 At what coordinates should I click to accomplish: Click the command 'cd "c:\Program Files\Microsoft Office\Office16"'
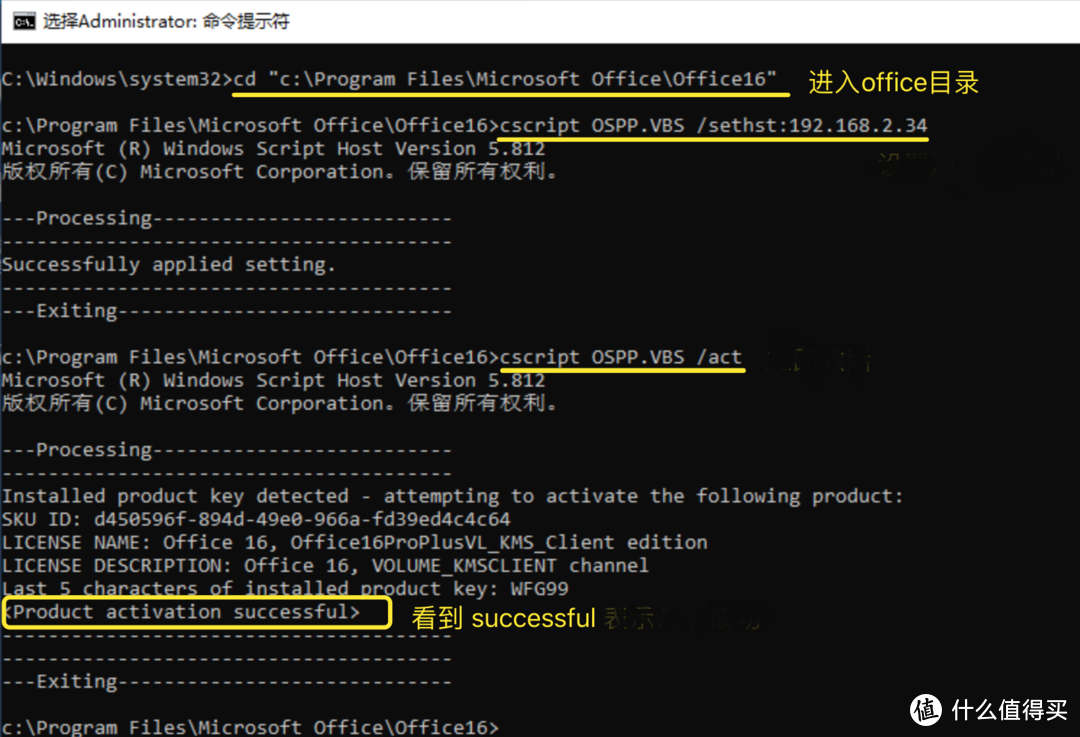coord(505,79)
